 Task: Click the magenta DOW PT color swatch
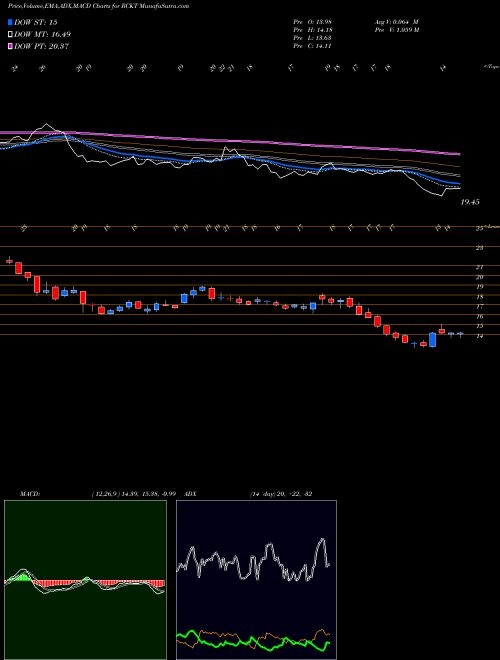(10, 46)
